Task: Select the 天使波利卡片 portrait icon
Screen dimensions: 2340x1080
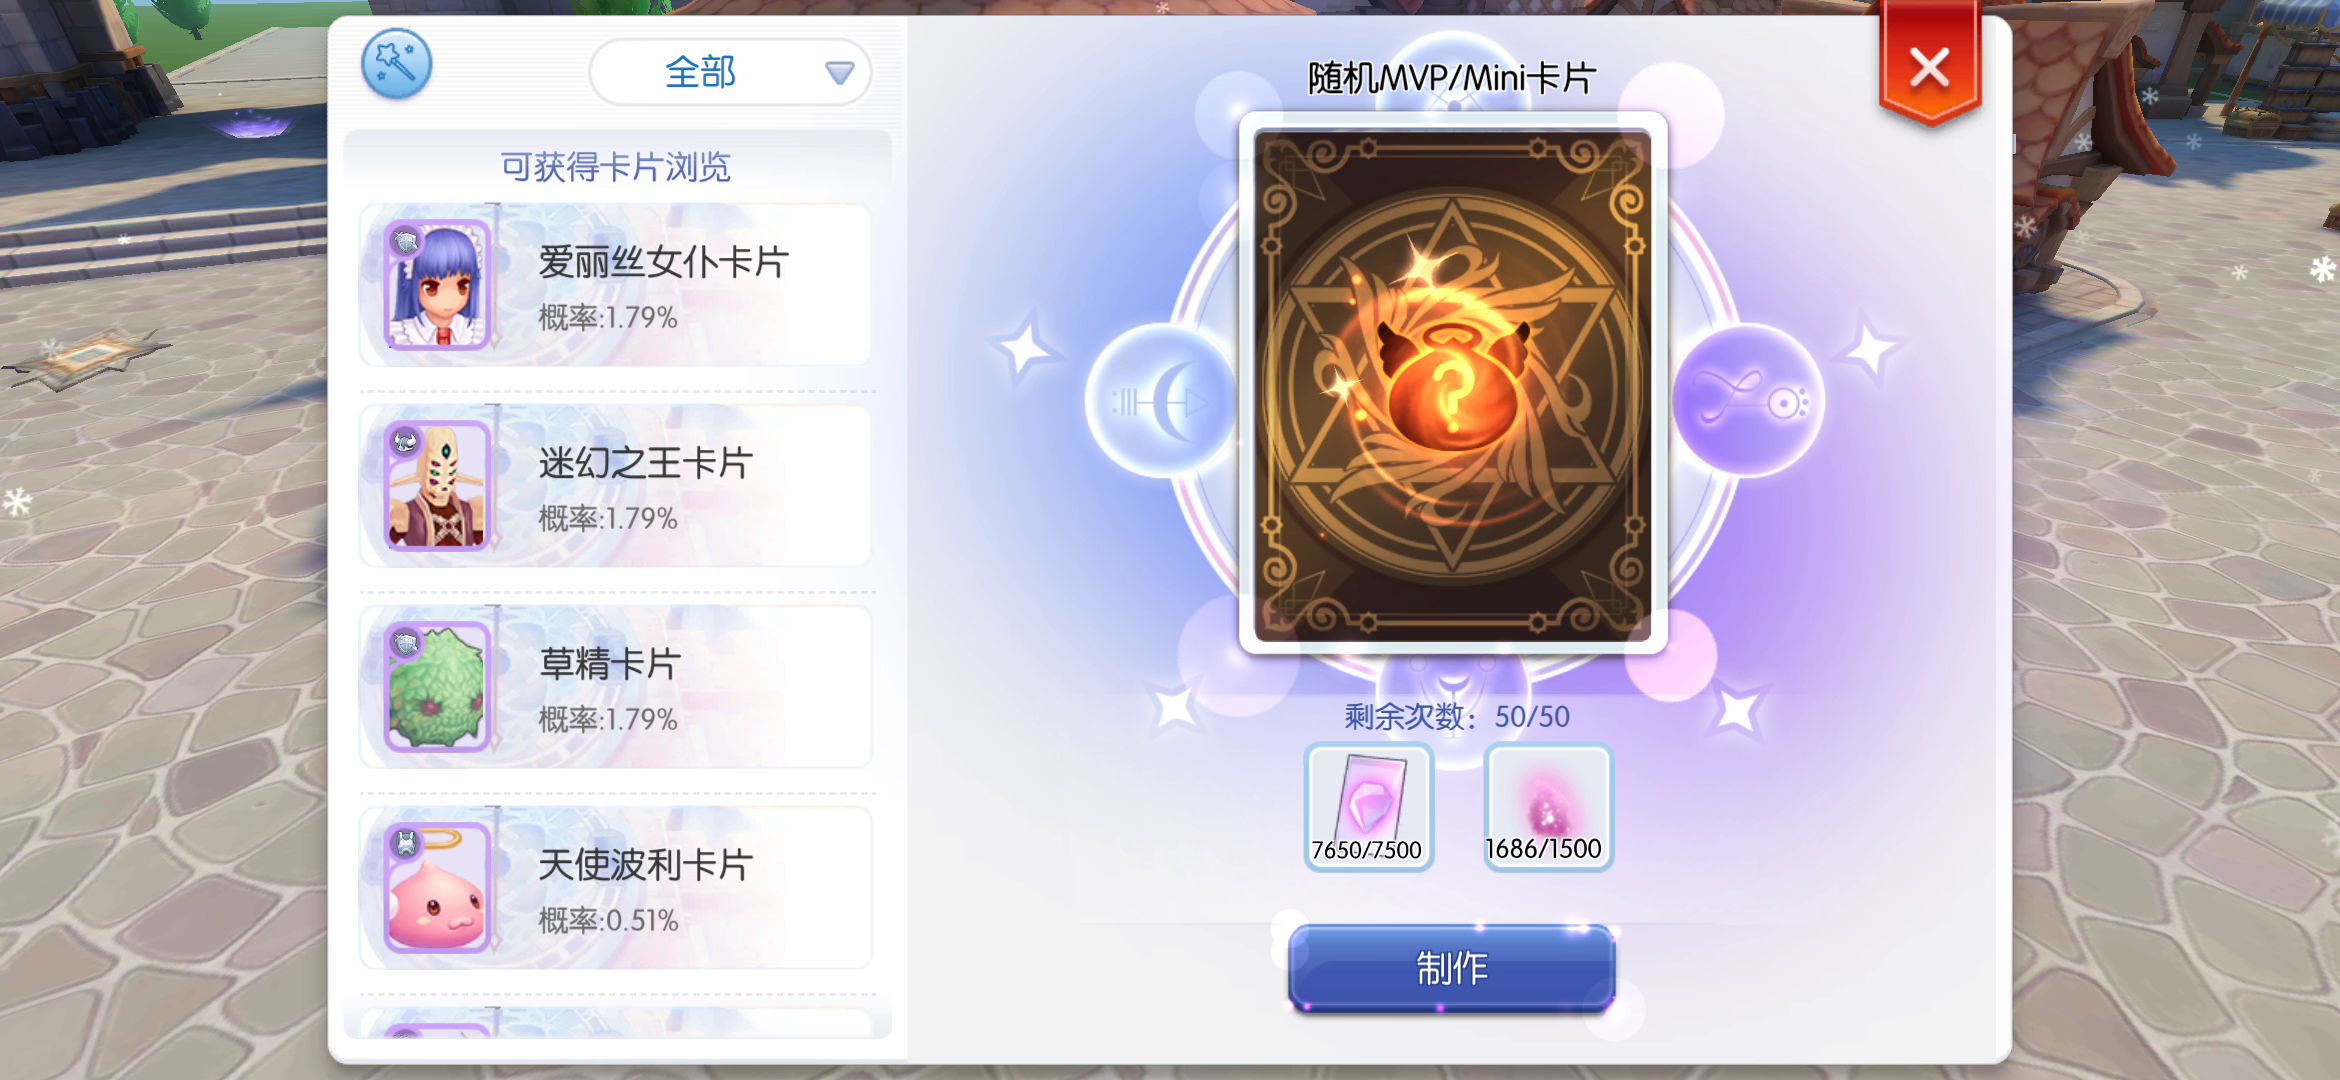Action: coord(438,888)
